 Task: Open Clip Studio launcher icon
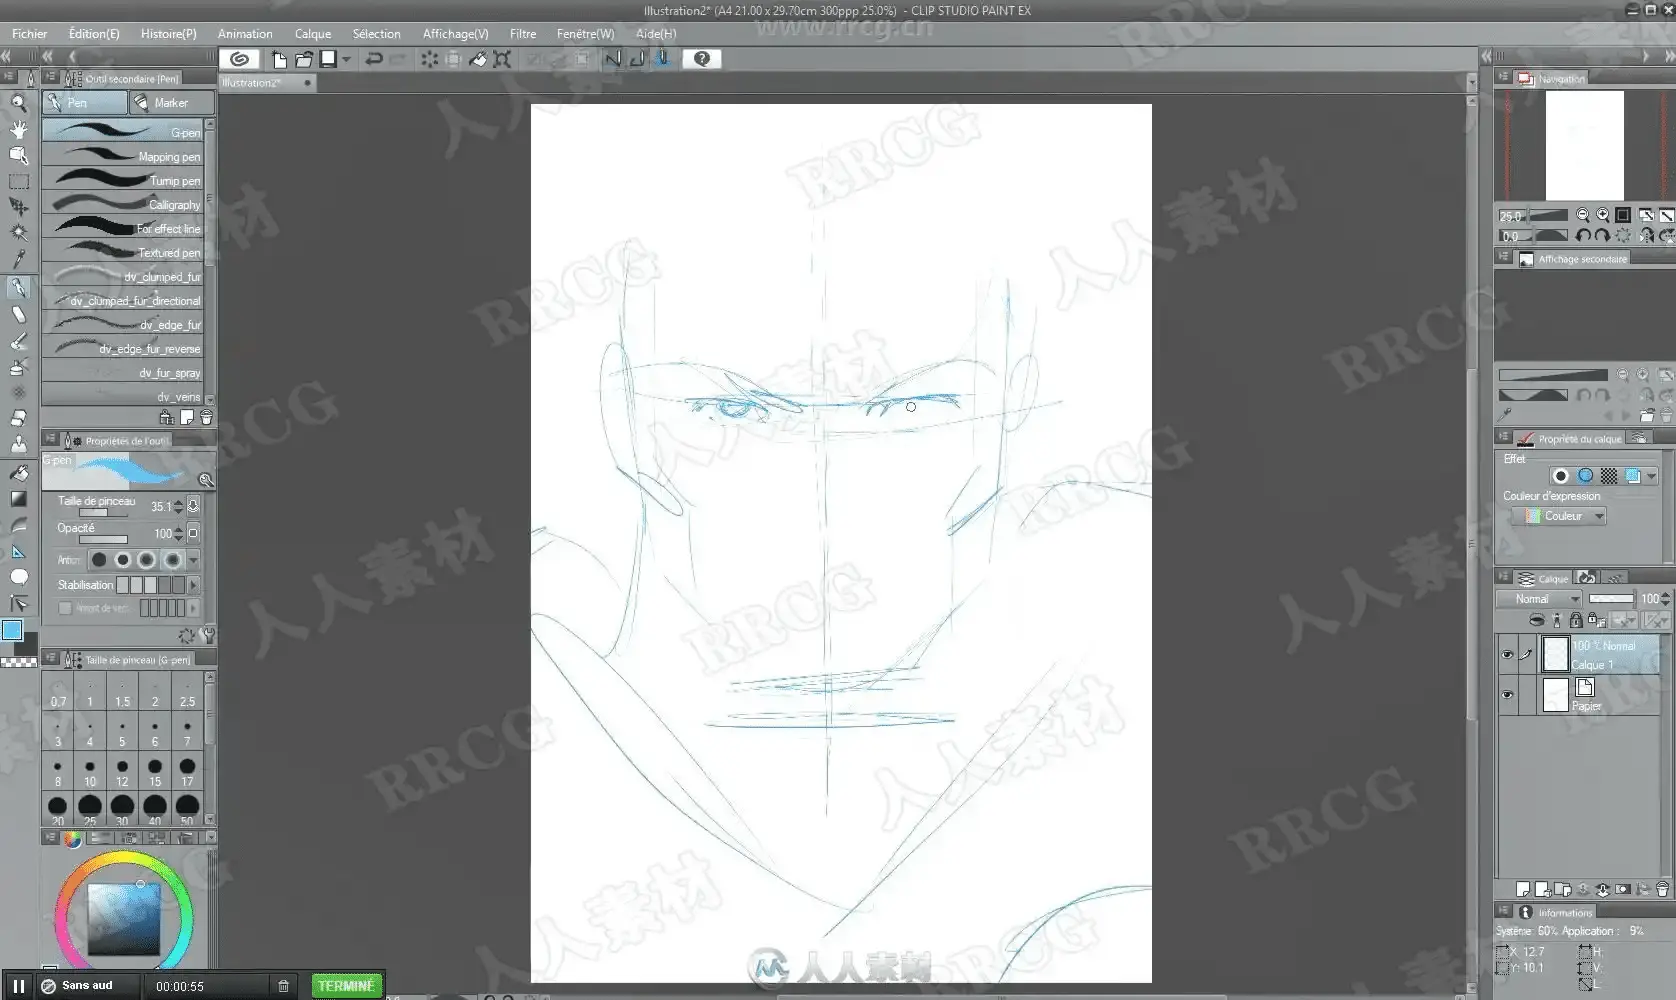(x=239, y=59)
